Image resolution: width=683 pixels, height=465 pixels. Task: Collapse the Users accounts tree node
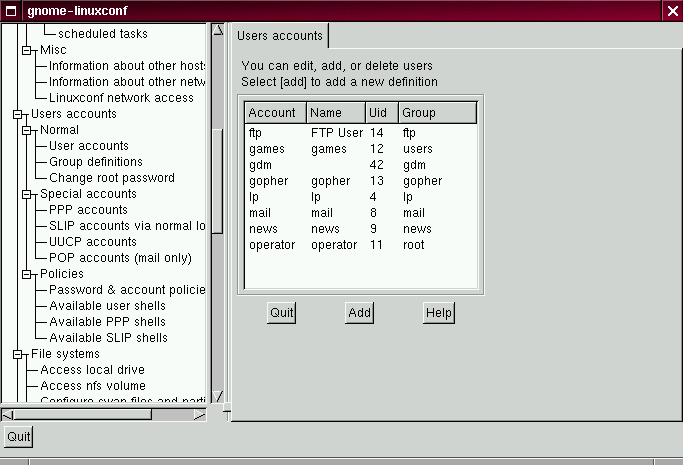(17, 114)
